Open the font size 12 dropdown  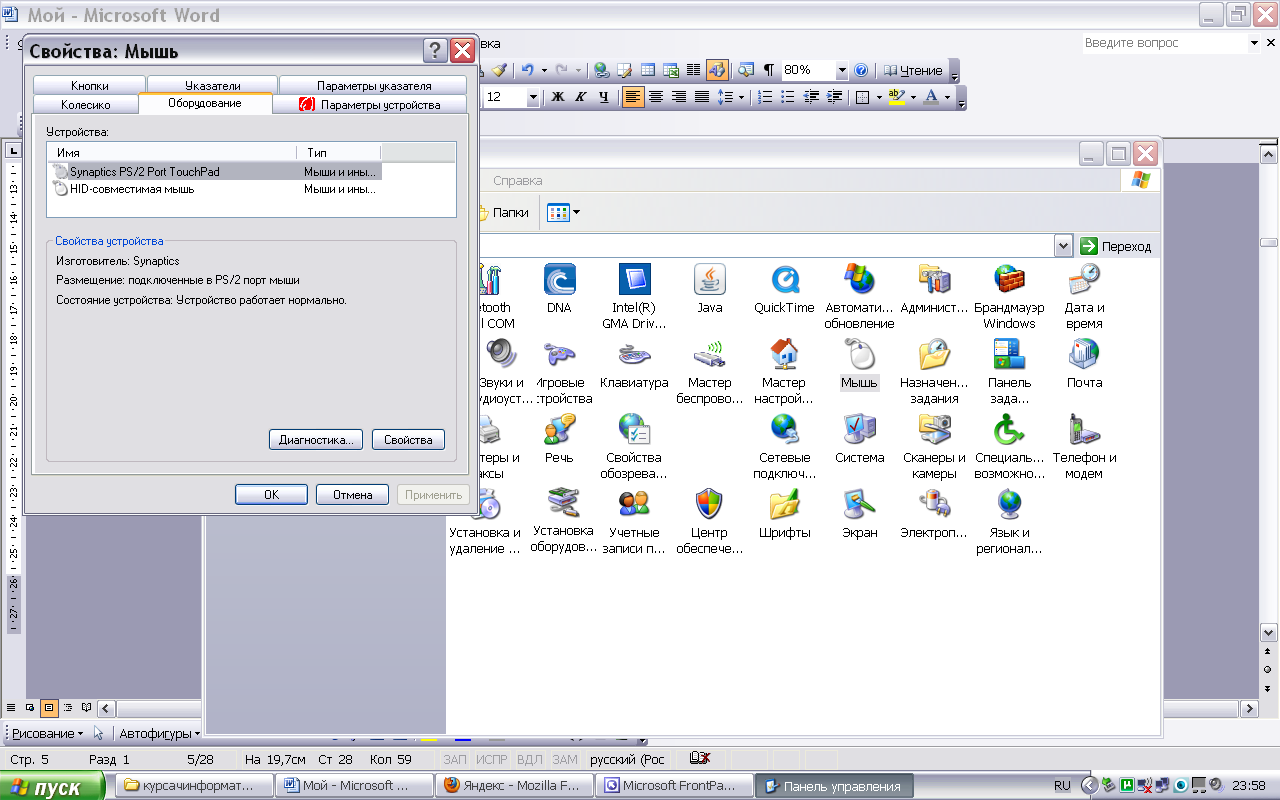coord(533,97)
